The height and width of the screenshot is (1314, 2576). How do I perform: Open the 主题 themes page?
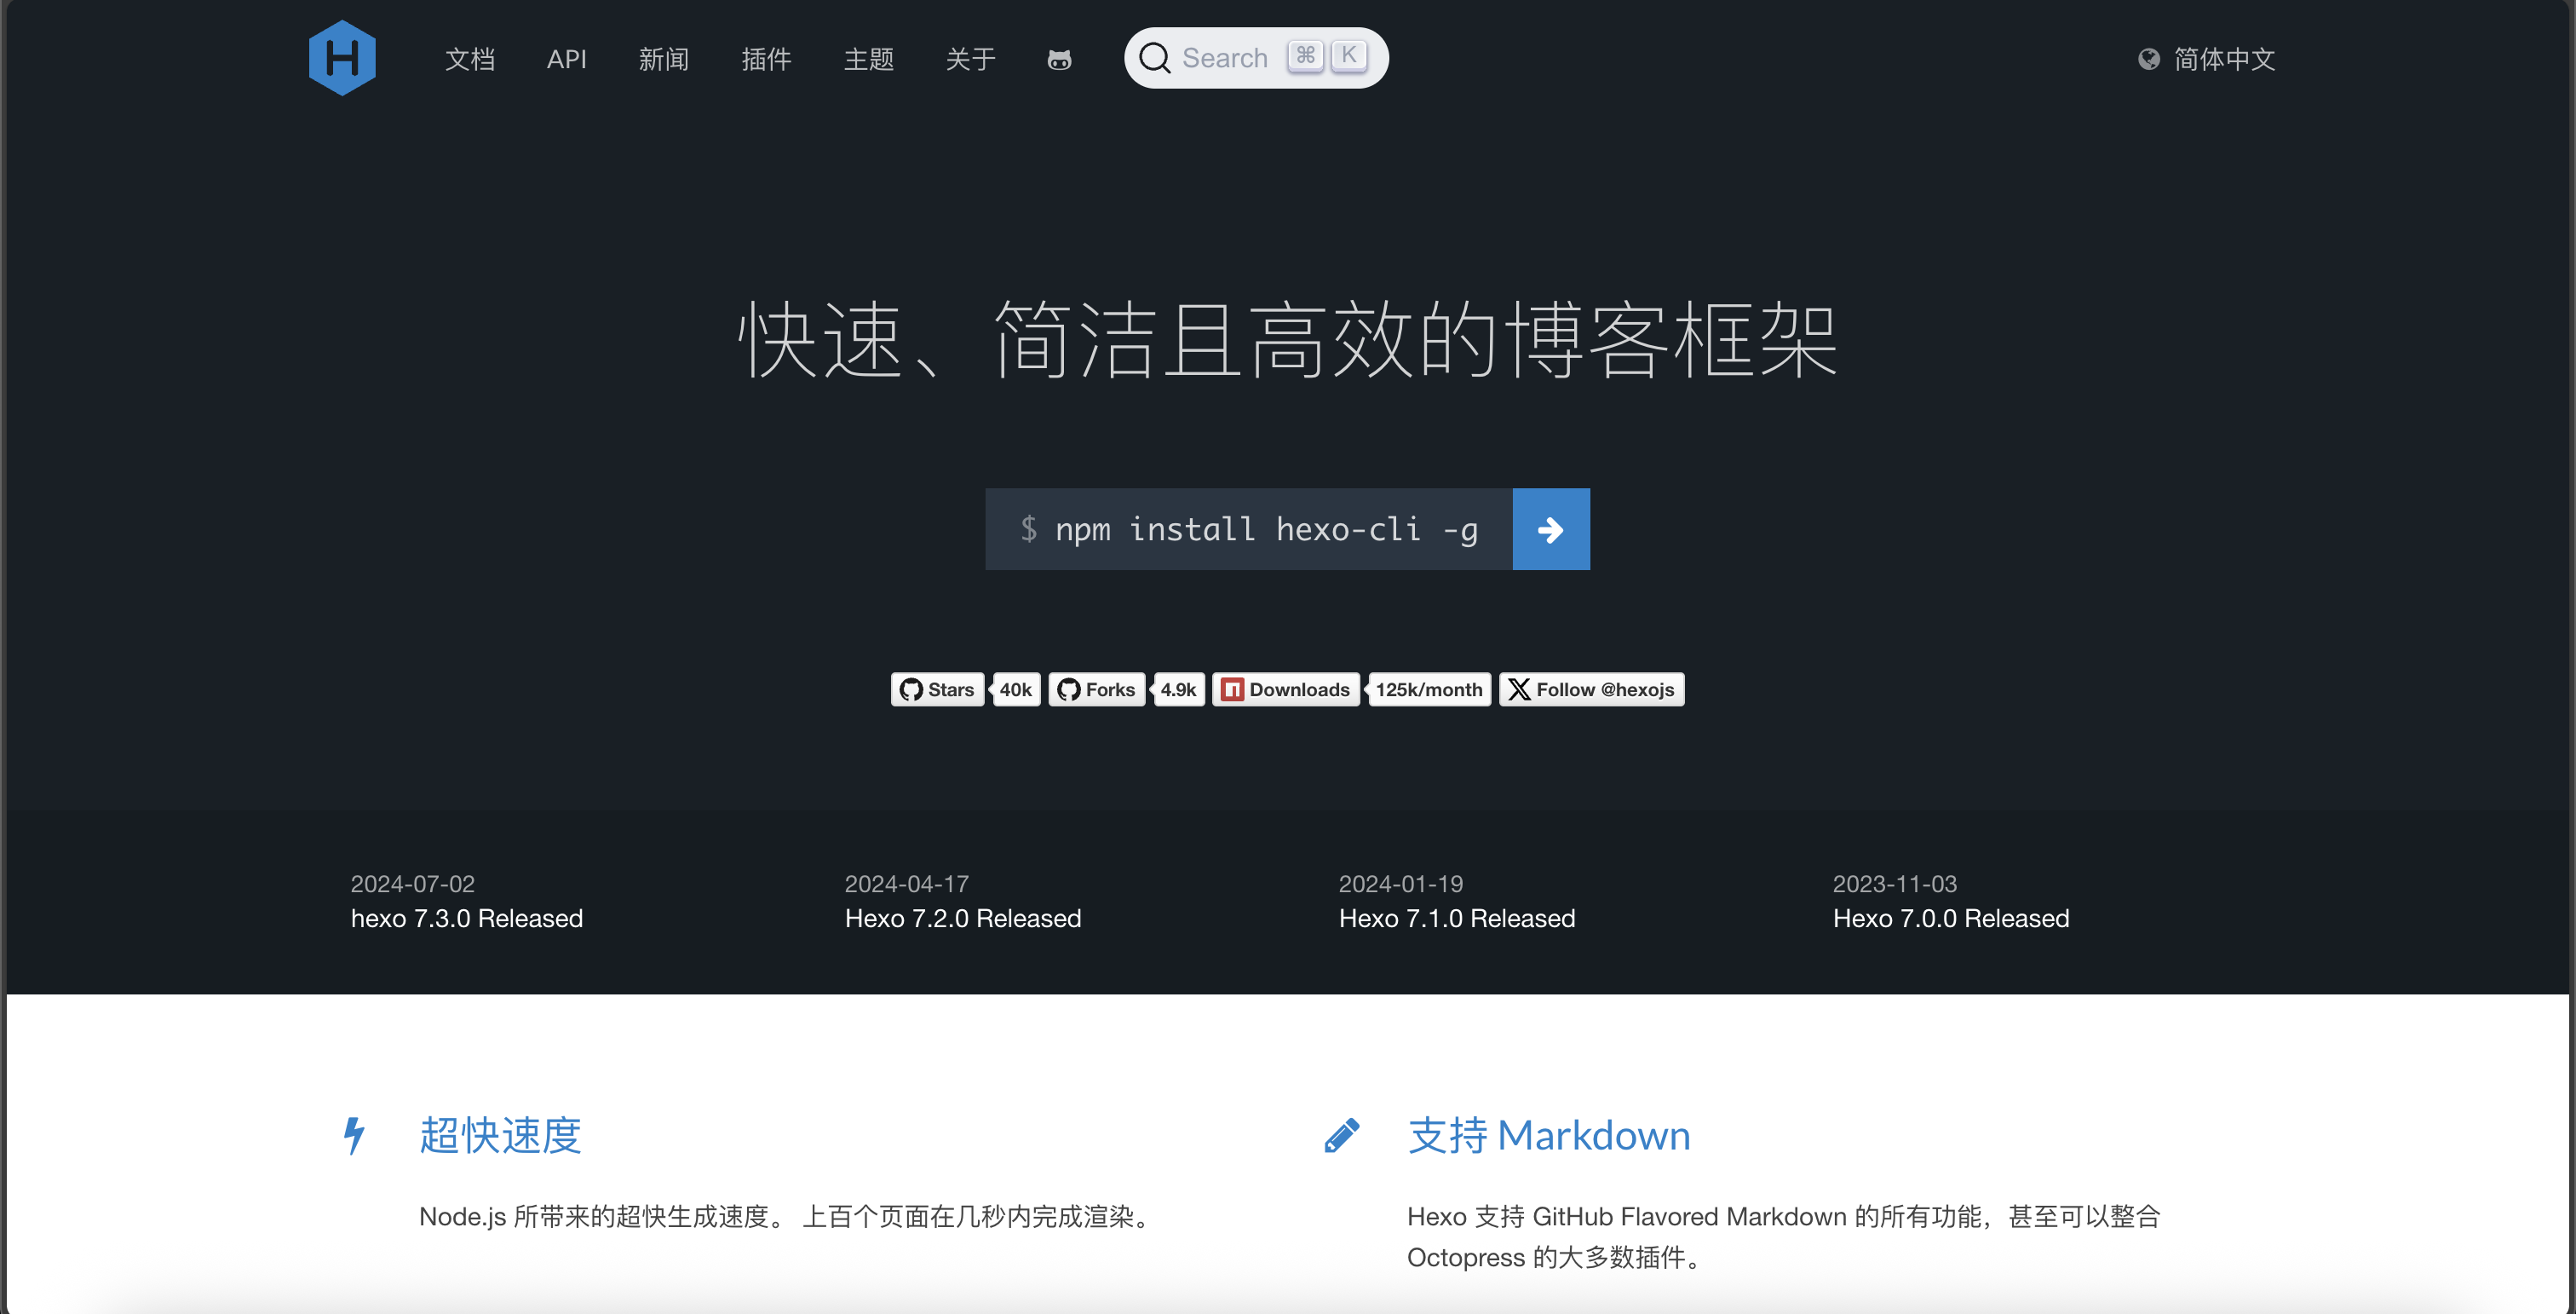click(868, 59)
